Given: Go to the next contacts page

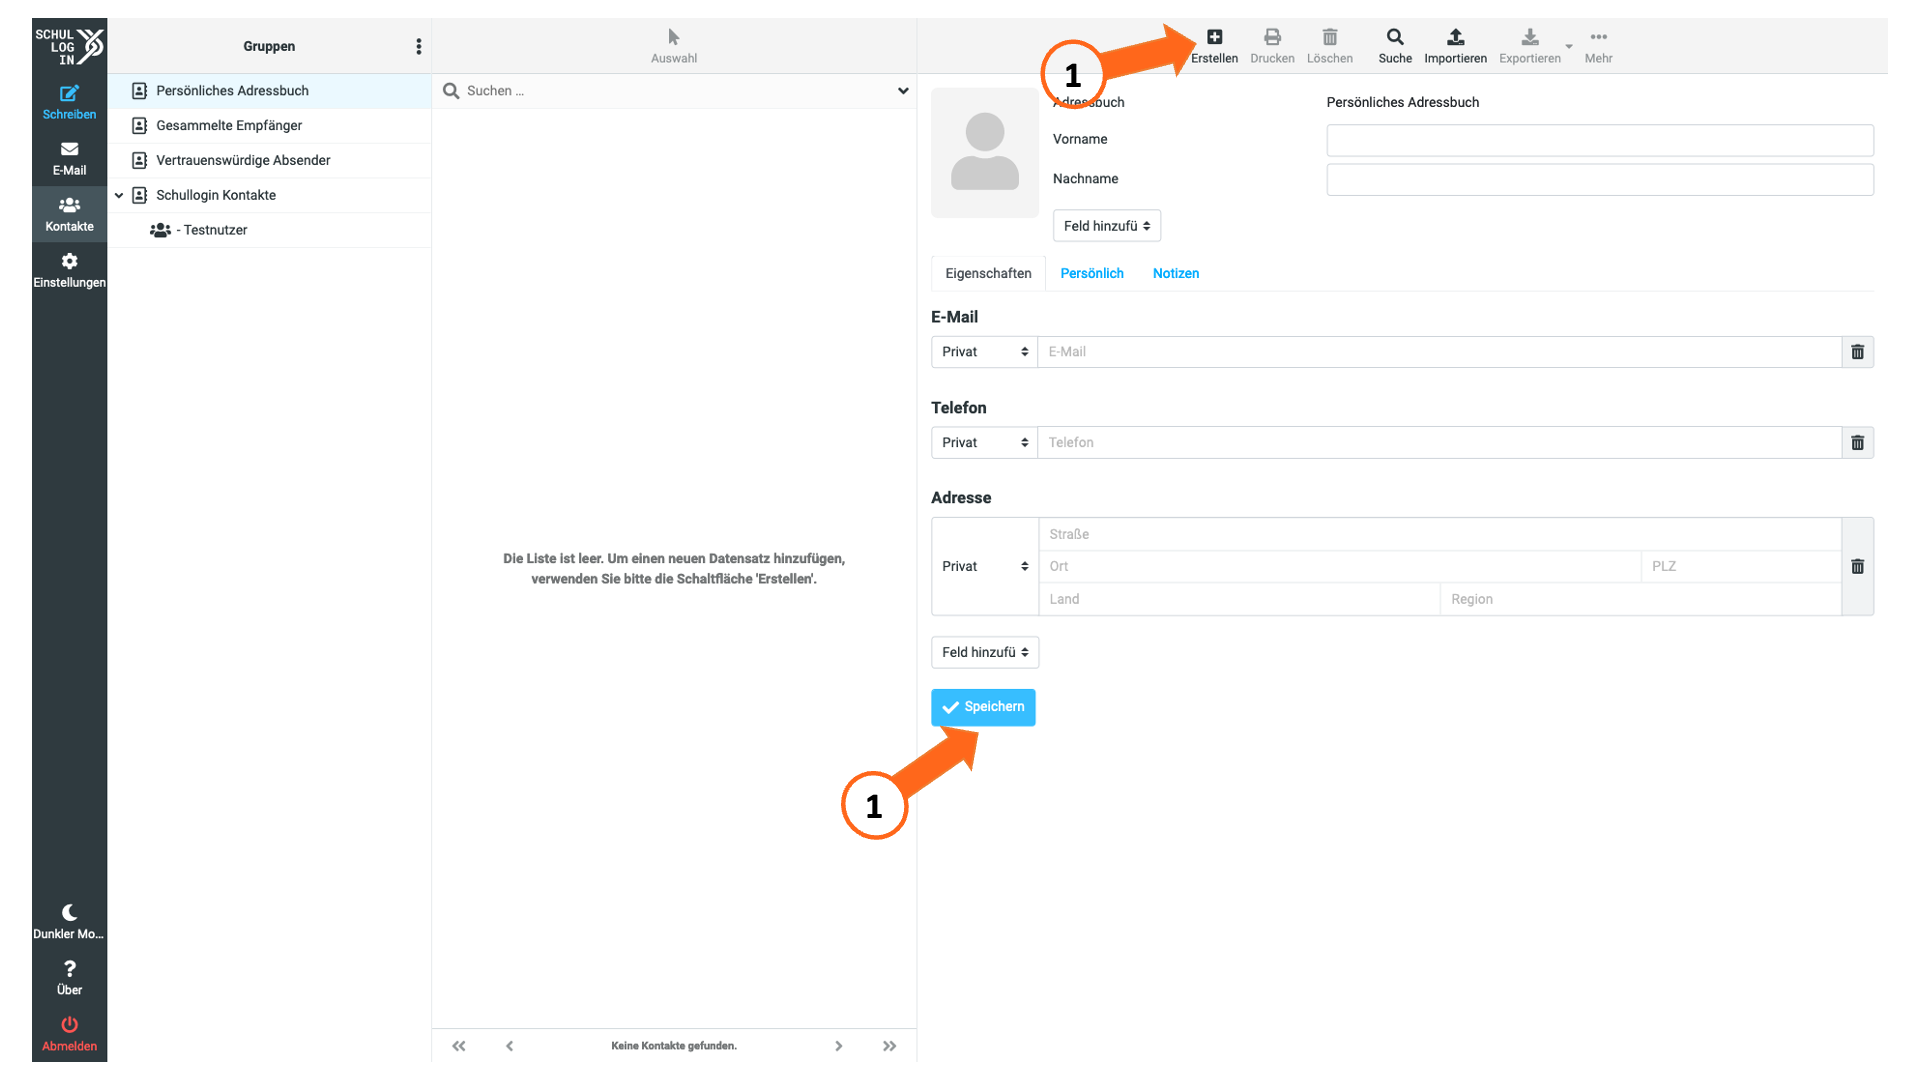Looking at the screenshot, I should tap(838, 1046).
